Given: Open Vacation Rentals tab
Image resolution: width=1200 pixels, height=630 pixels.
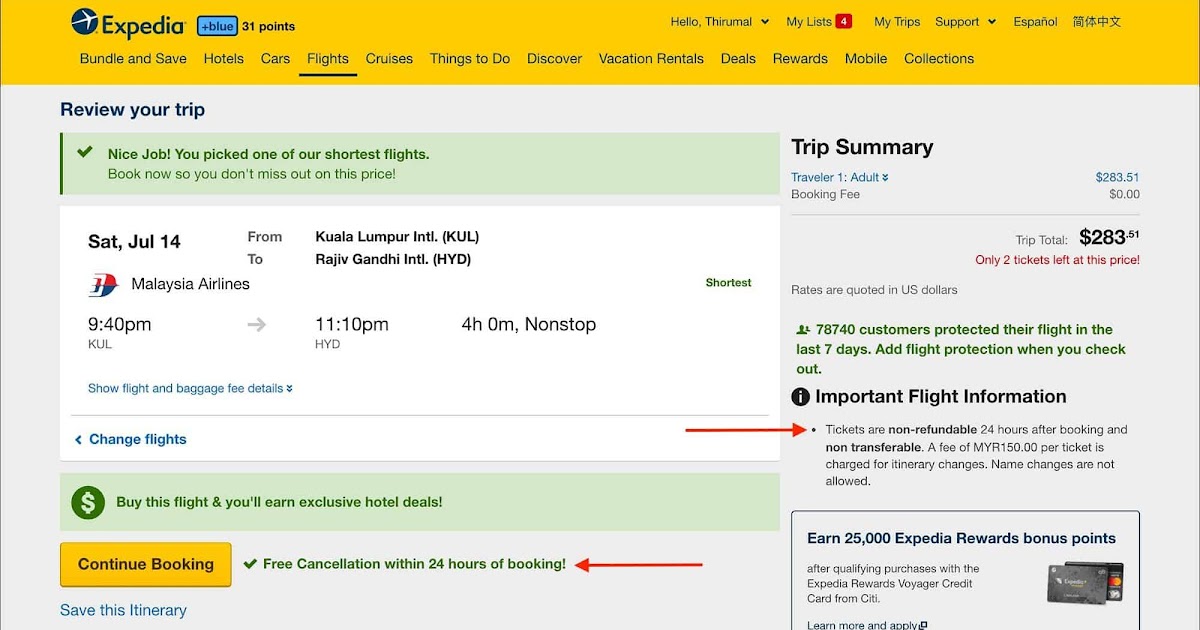Looking at the screenshot, I should [x=651, y=58].
